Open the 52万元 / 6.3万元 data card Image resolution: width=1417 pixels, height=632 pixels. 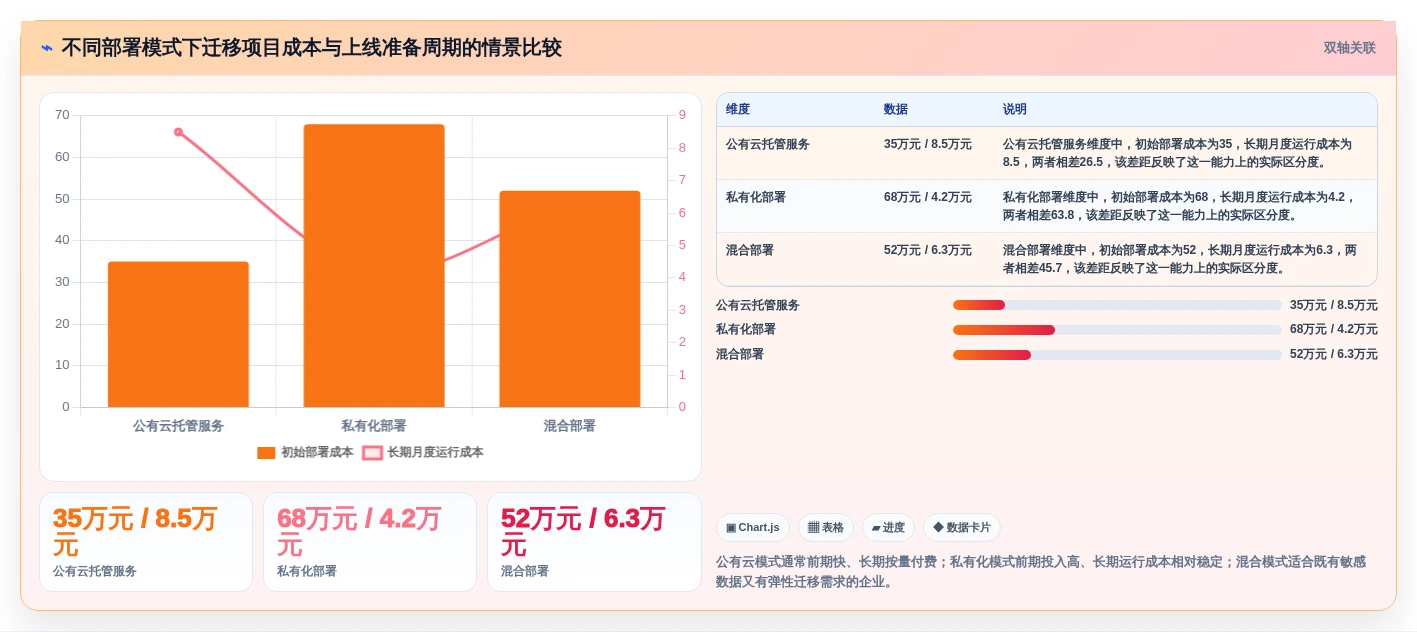tap(594, 542)
